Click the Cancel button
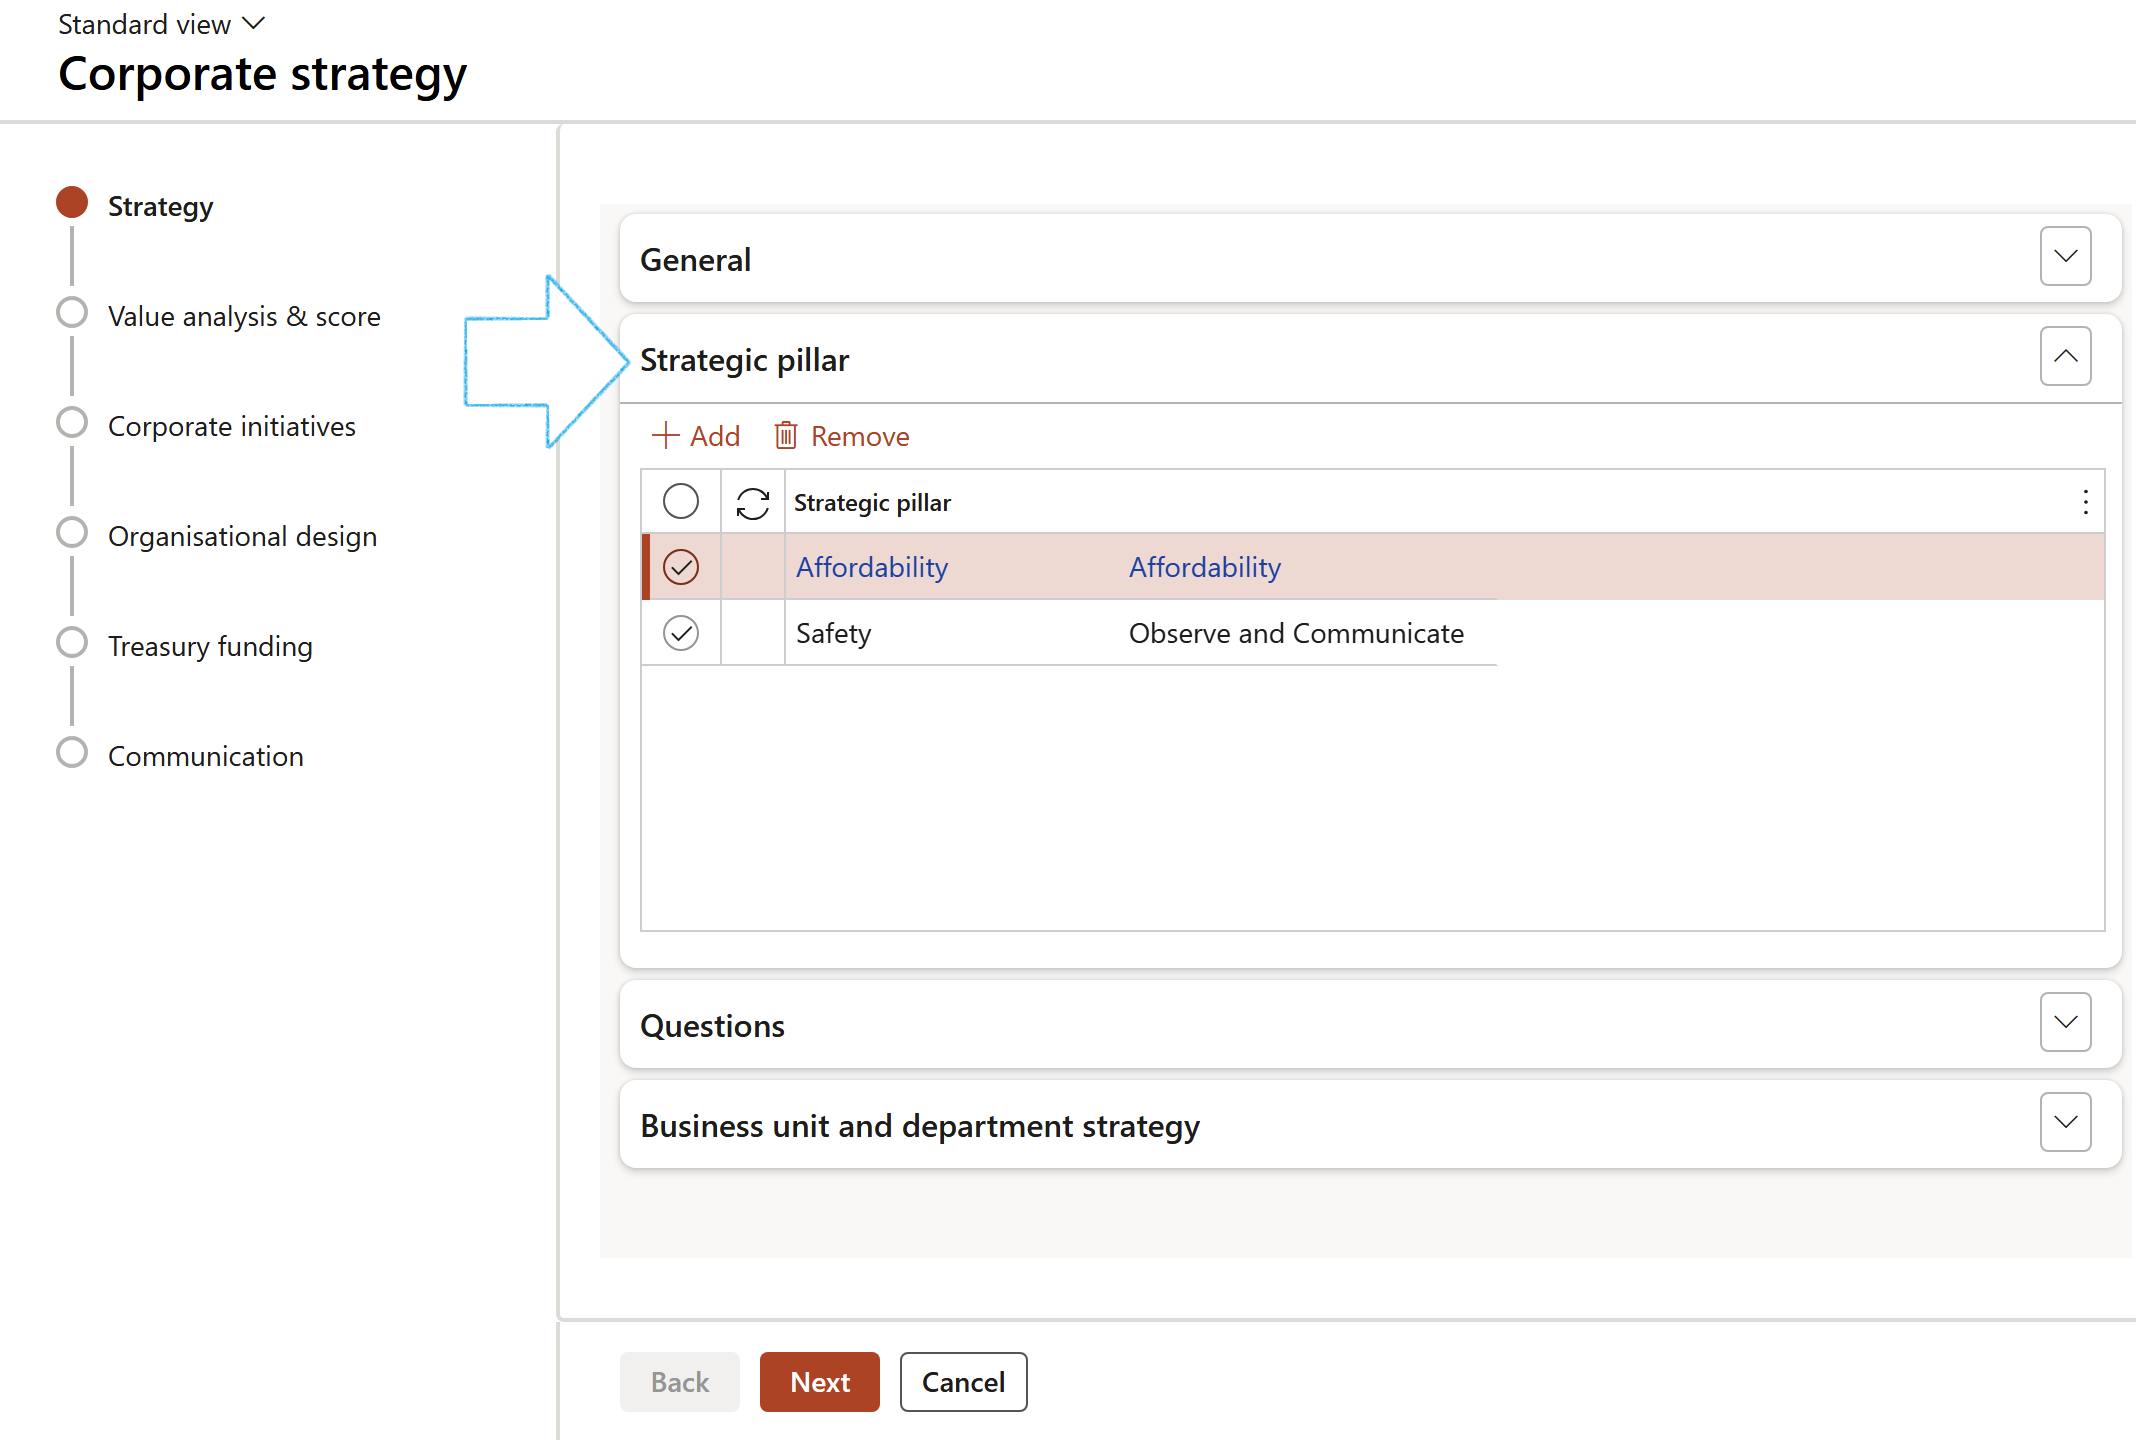Screen dimensions: 2136x1440 coord(962,1382)
